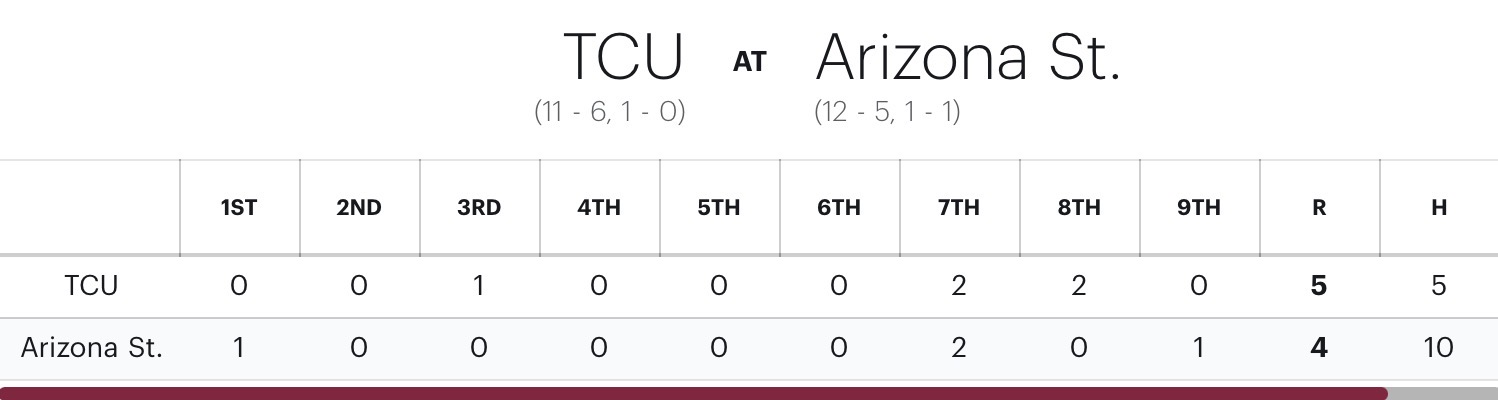Viewport: 1498px width, 400px height.
Task: Click the Arizona St. team heading
Action: (967, 56)
